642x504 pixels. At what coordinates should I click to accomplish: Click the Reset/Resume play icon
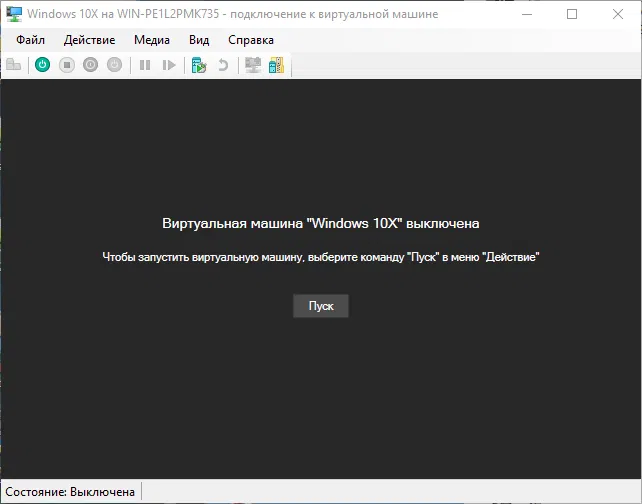[169, 65]
